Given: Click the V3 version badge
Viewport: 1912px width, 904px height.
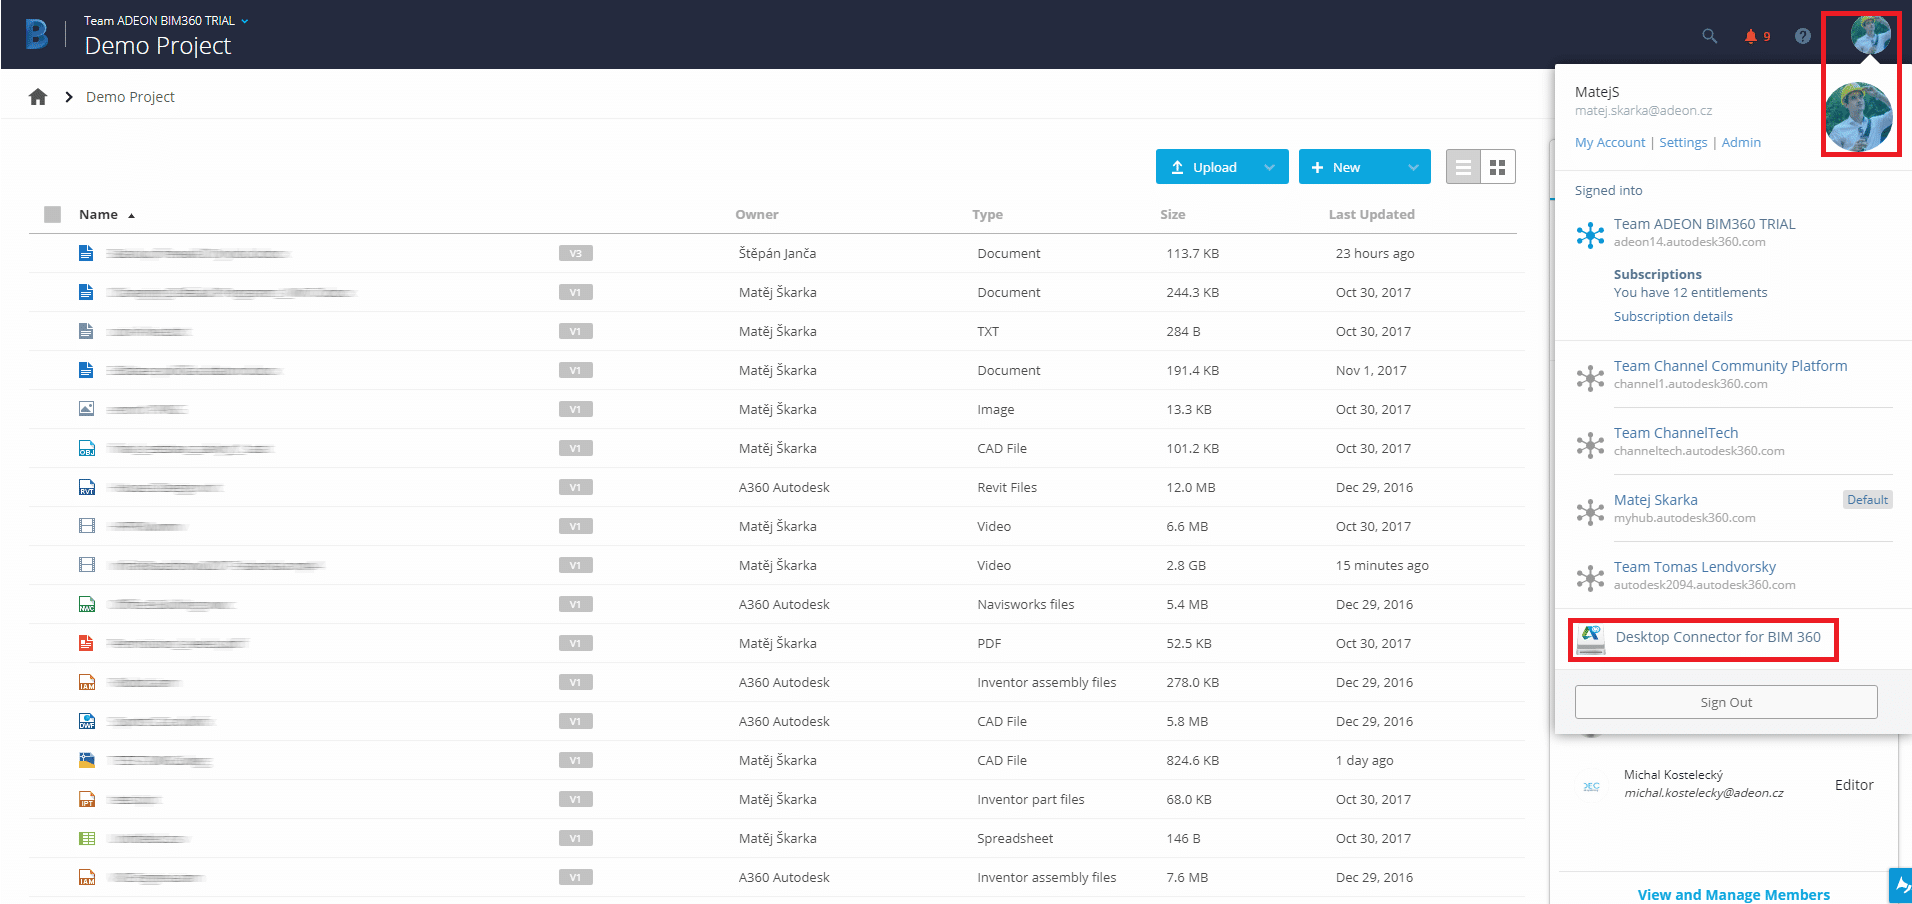Looking at the screenshot, I should point(576,253).
